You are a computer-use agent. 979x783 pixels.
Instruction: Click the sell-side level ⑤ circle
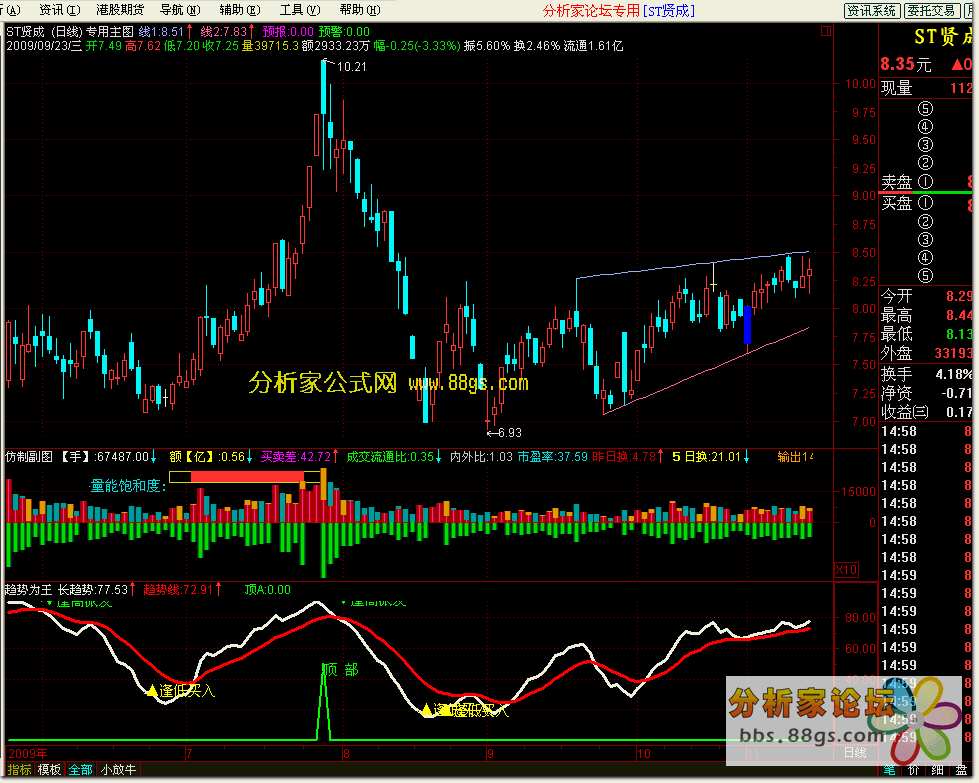925,109
